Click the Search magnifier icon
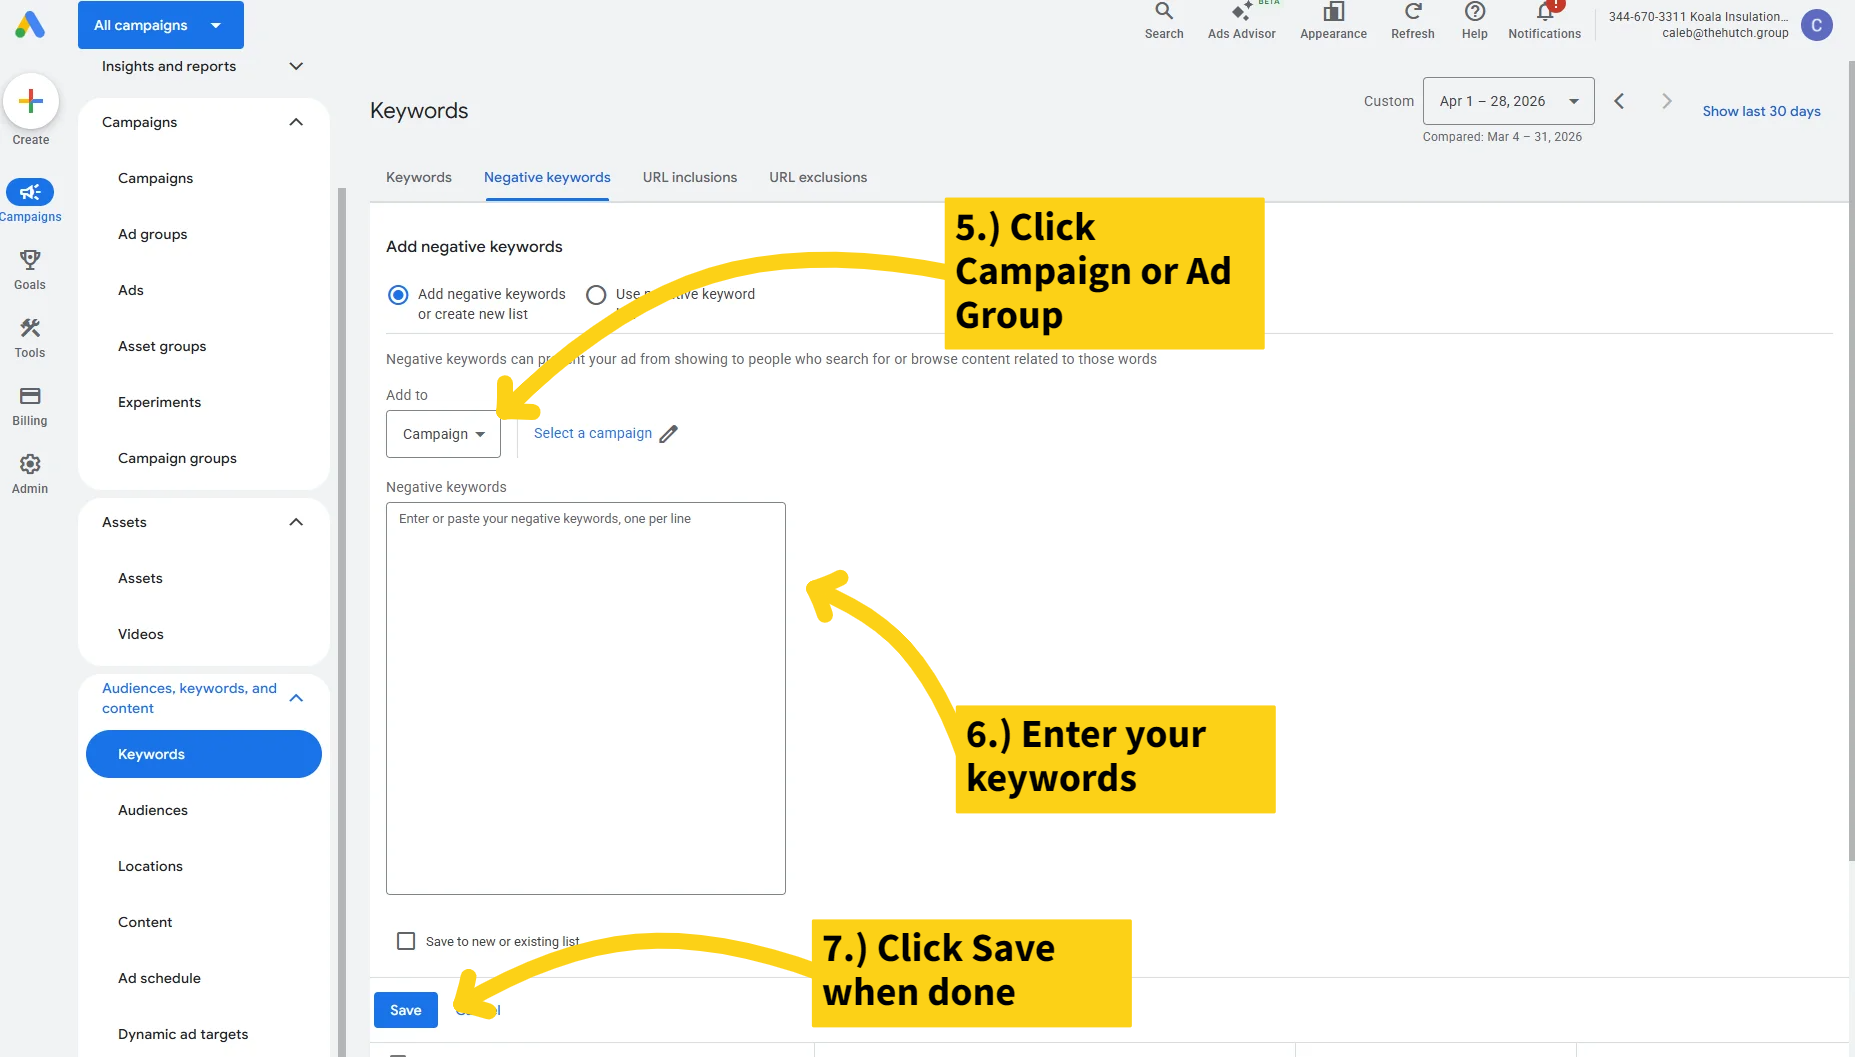This screenshot has height=1057, width=1855. click(1164, 12)
